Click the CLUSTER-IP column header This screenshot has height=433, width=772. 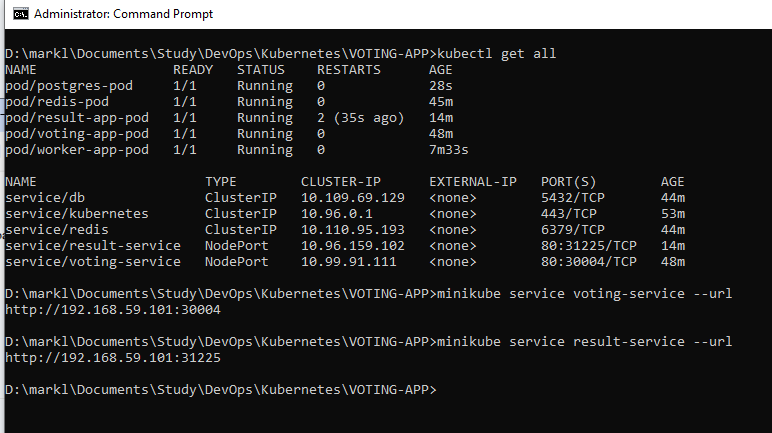(341, 182)
